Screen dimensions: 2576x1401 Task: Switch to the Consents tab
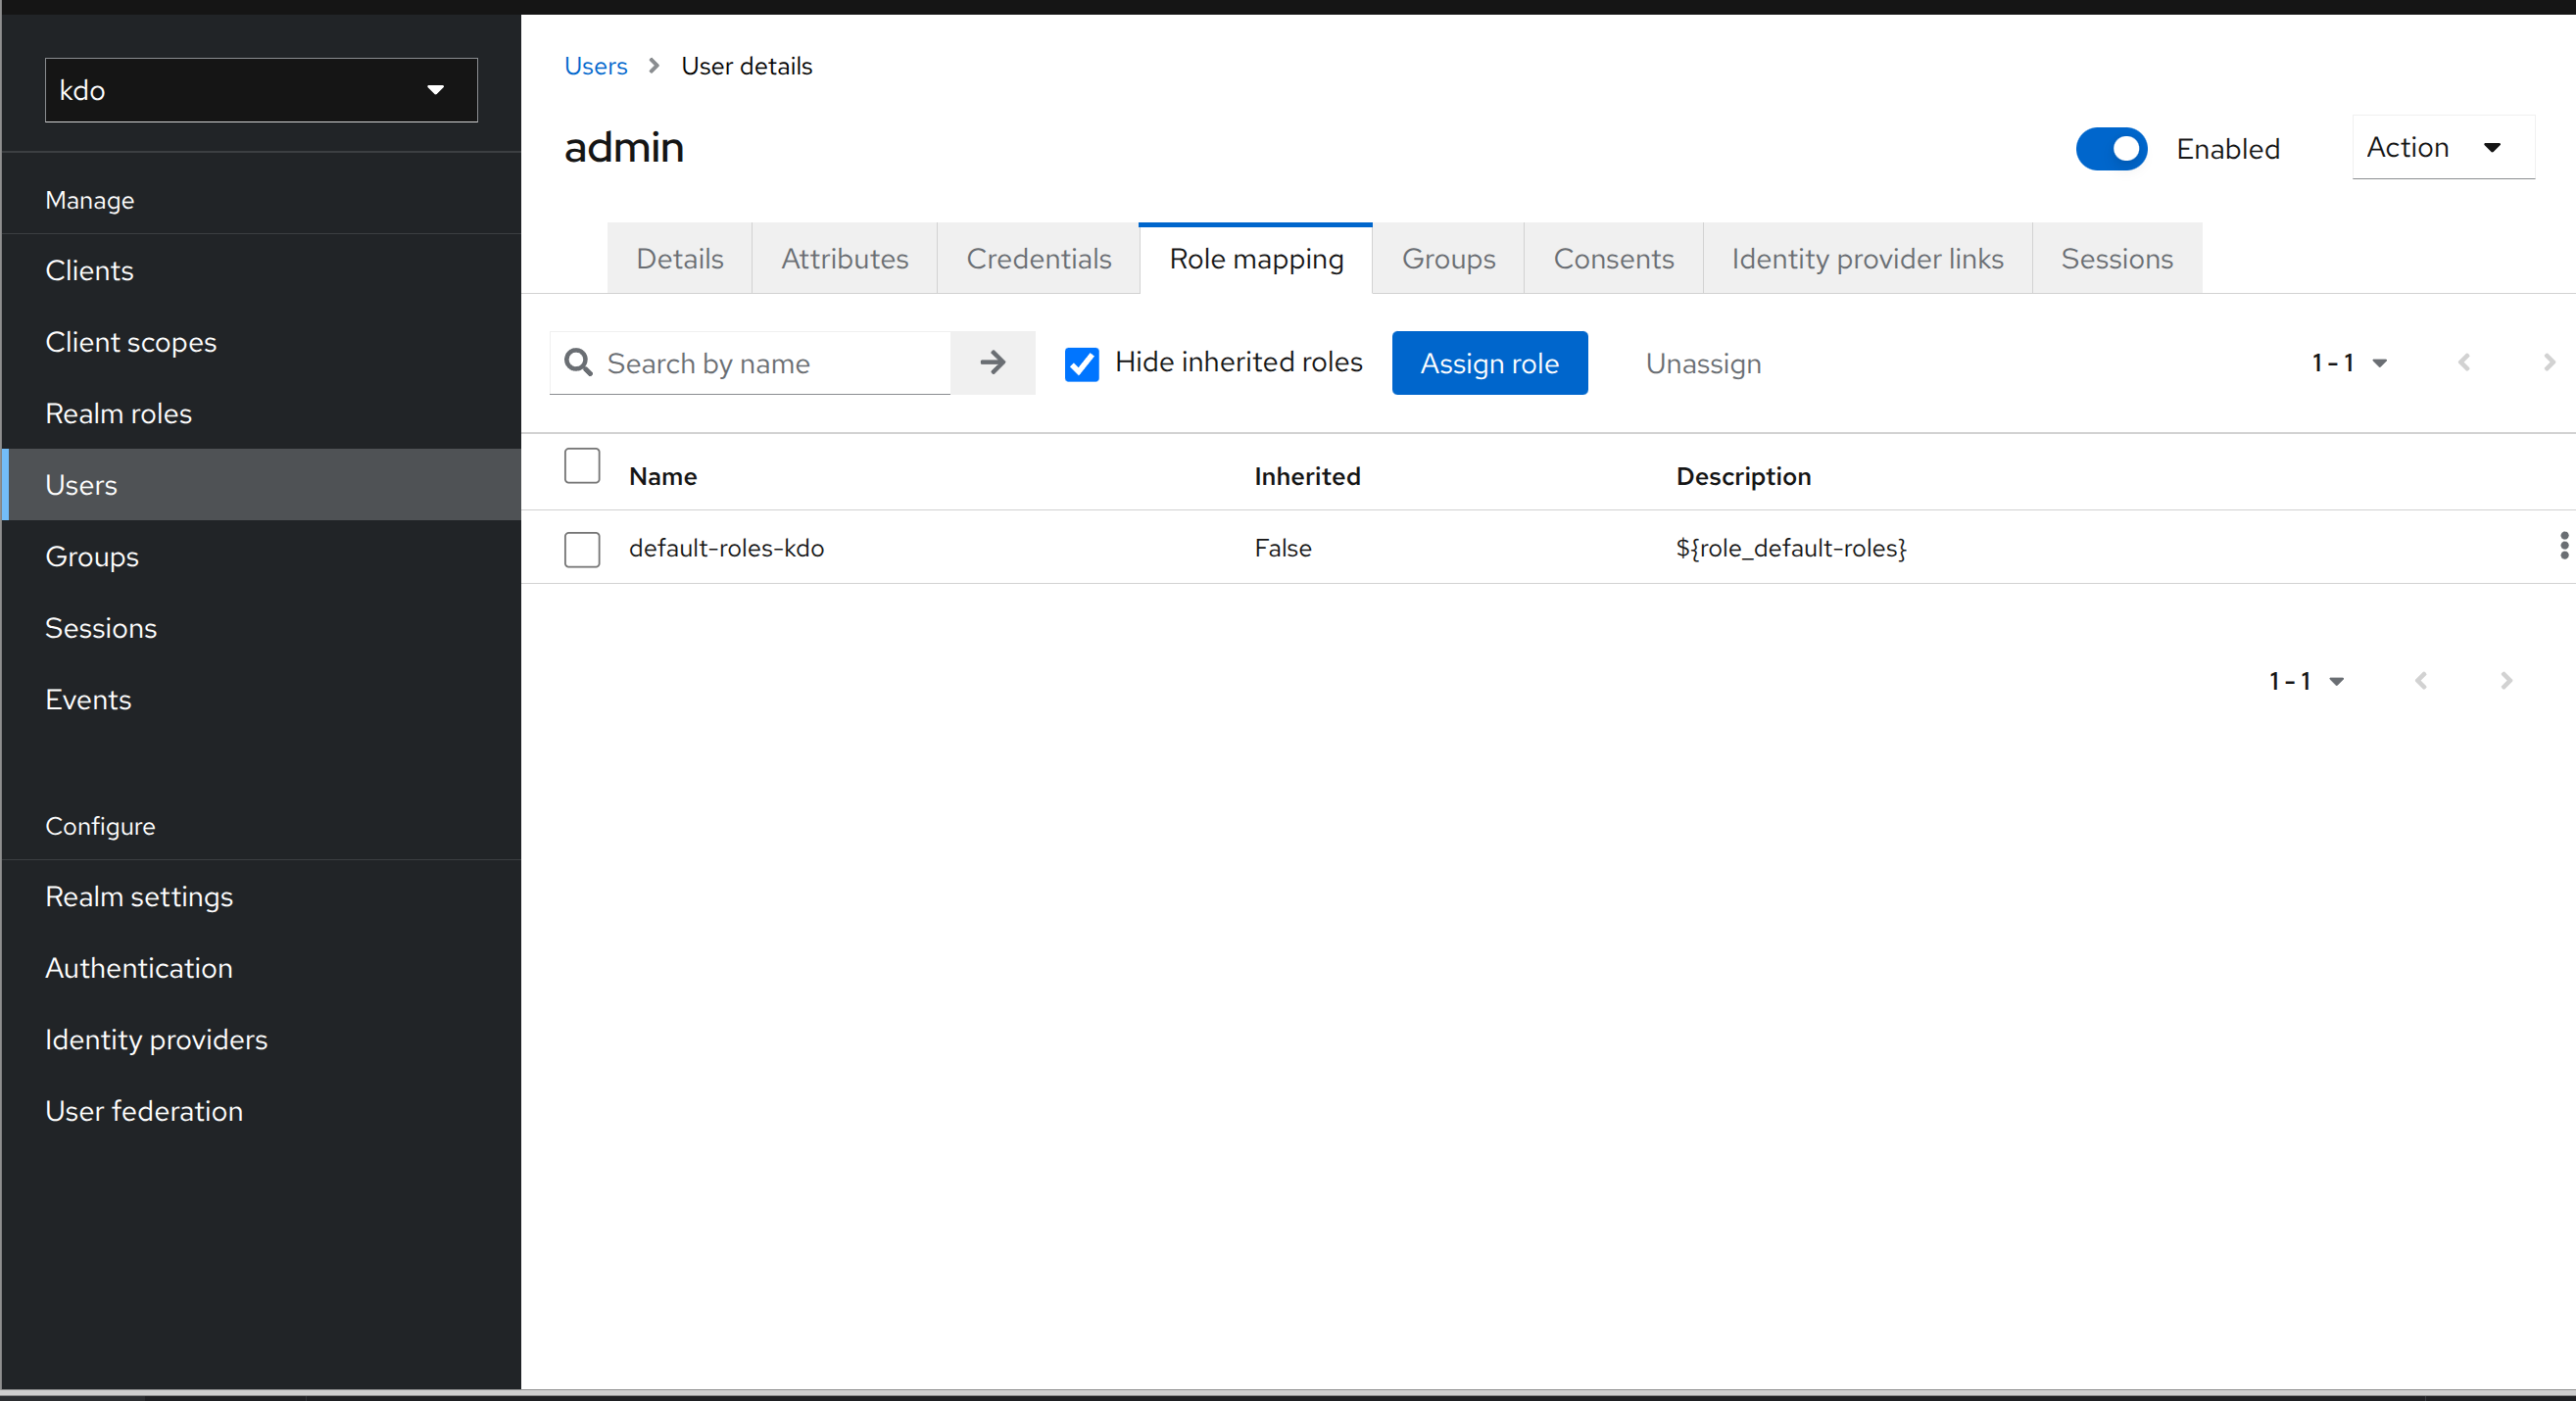point(1614,258)
